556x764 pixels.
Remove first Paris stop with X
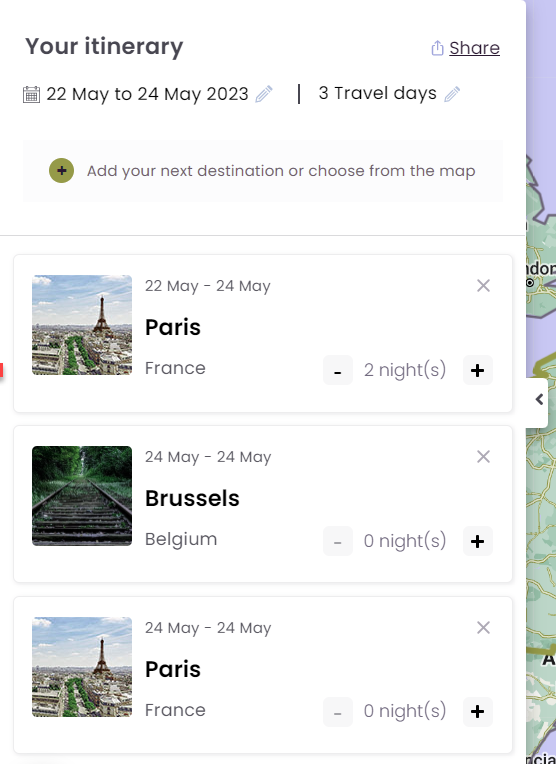pyautogui.click(x=483, y=286)
